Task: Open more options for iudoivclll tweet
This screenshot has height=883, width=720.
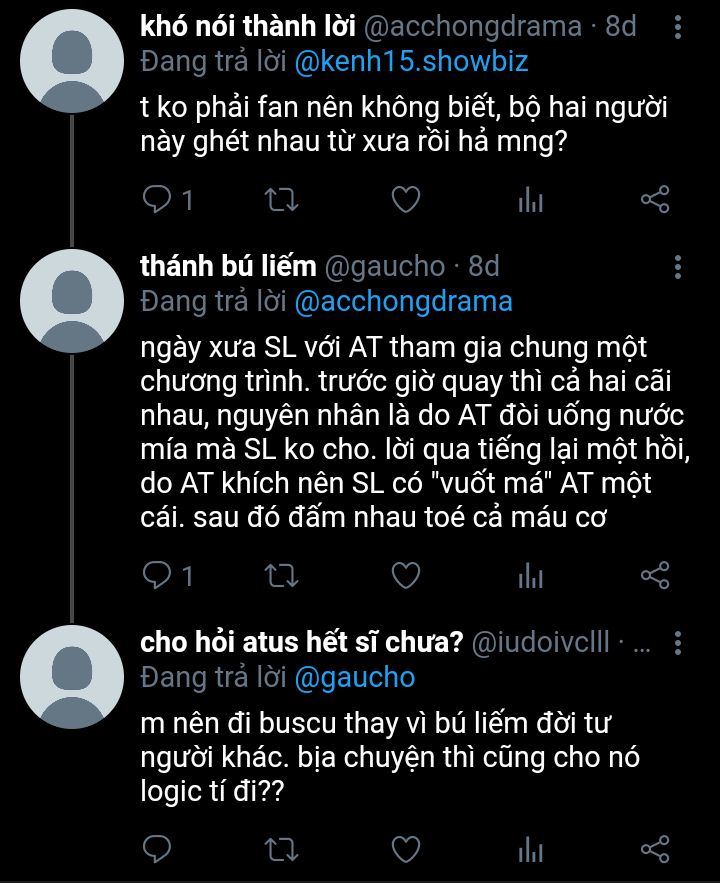Action: [678, 644]
